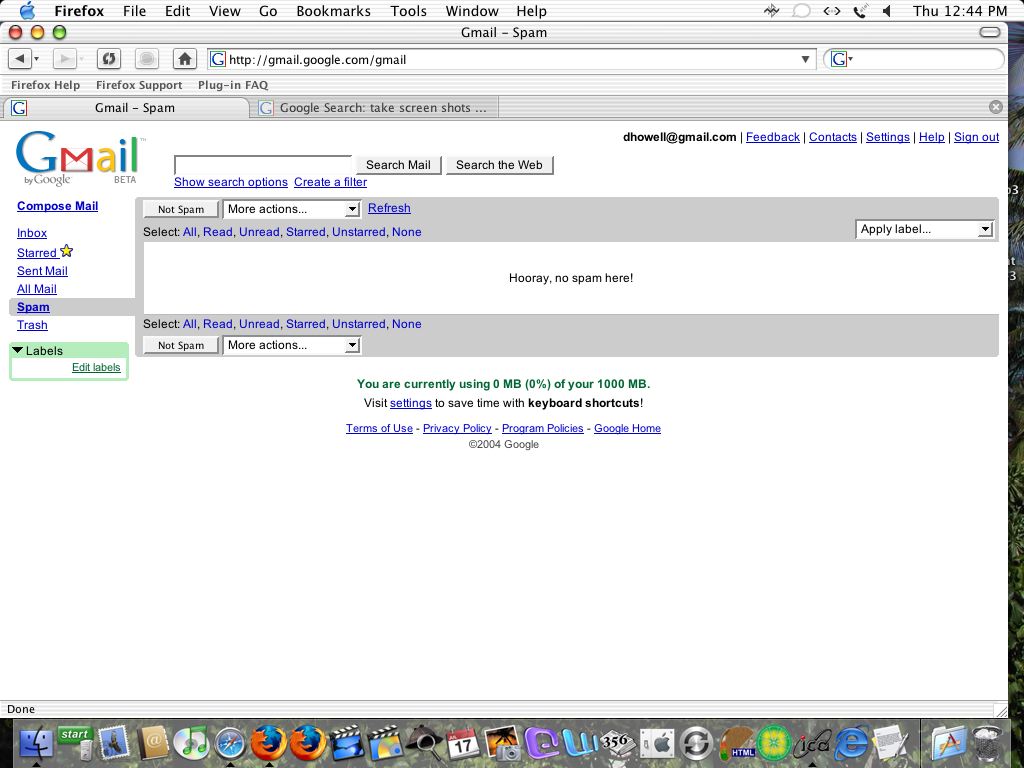This screenshot has height=768, width=1024.
Task: Open the search engine chooser arrow
Action: (x=851, y=59)
